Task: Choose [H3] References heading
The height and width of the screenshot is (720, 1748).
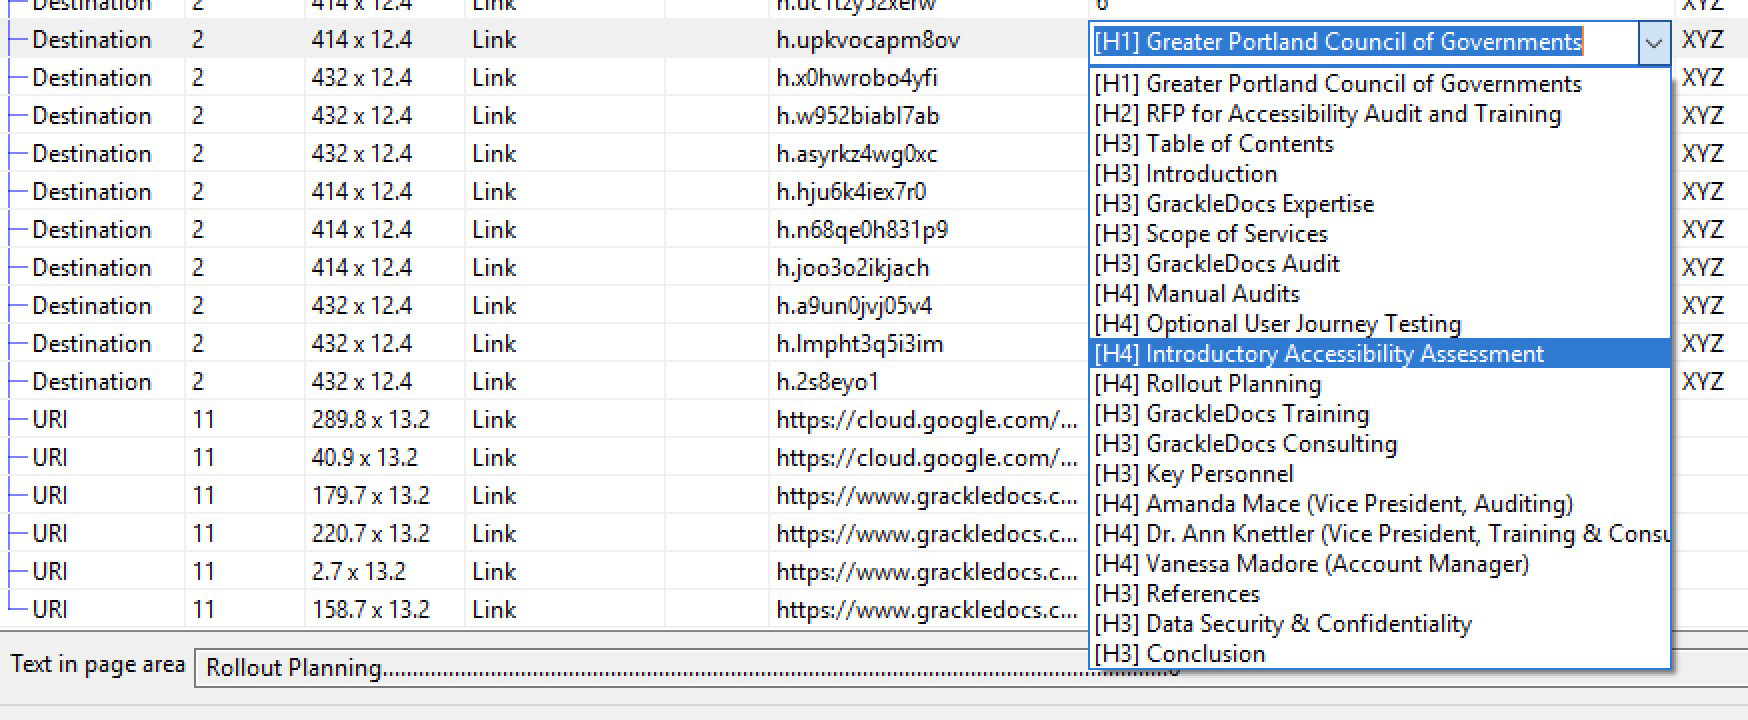Action: point(1379,594)
